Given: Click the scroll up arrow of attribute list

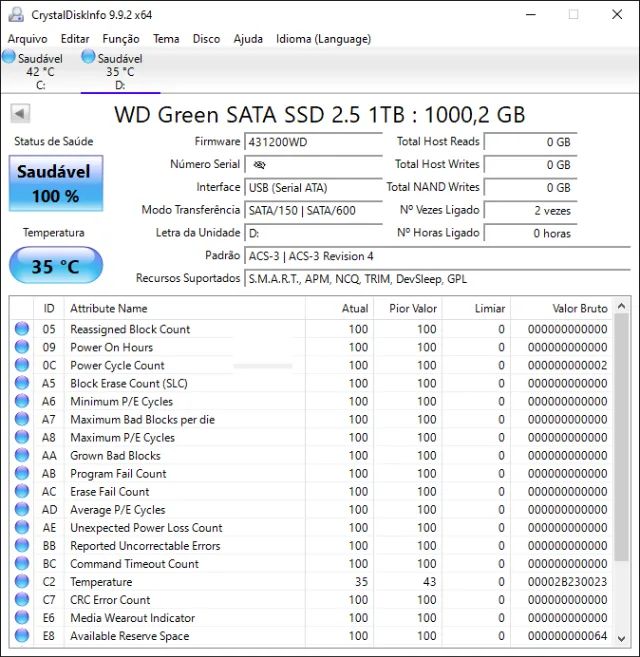Looking at the screenshot, I should 621,306.
